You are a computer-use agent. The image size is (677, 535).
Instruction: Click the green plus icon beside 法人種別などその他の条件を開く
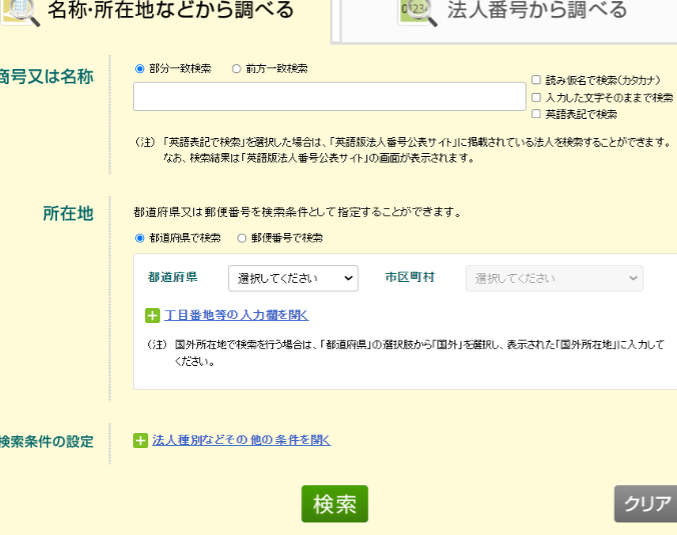click(141, 441)
